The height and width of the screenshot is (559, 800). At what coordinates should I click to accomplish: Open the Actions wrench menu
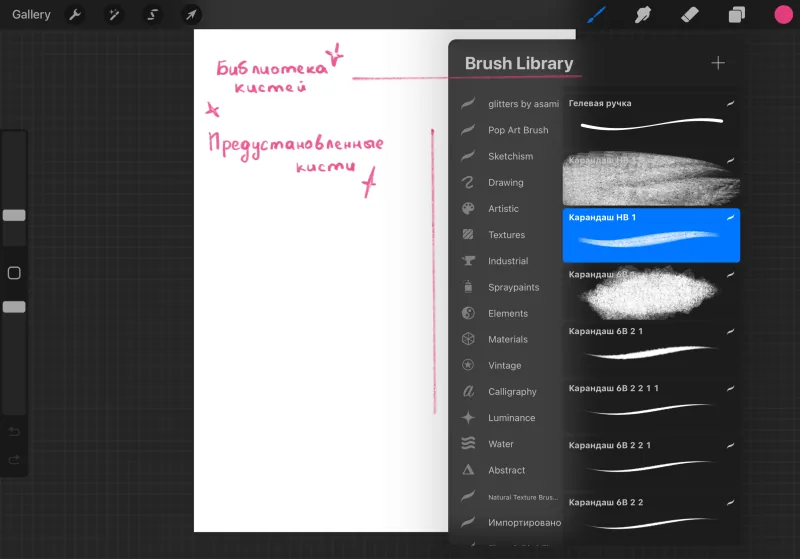pyautogui.click(x=76, y=14)
